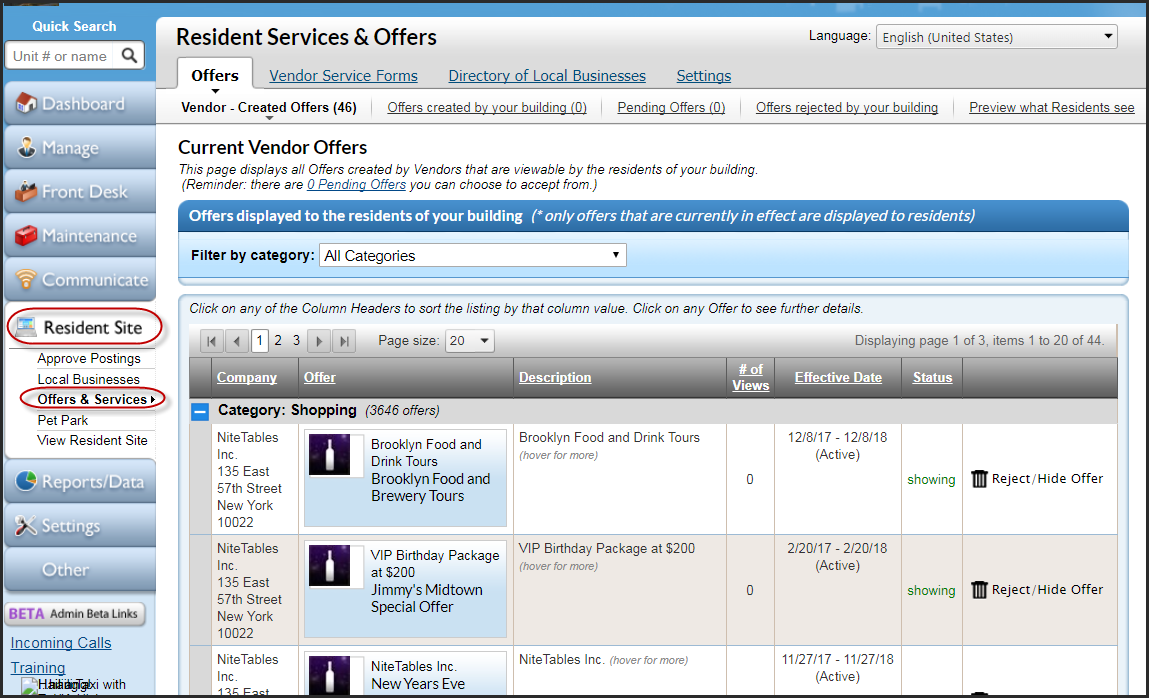Click the 11/27/17 - 11/27/18 effective date
Screen dimensions: 1149x698
point(837,659)
